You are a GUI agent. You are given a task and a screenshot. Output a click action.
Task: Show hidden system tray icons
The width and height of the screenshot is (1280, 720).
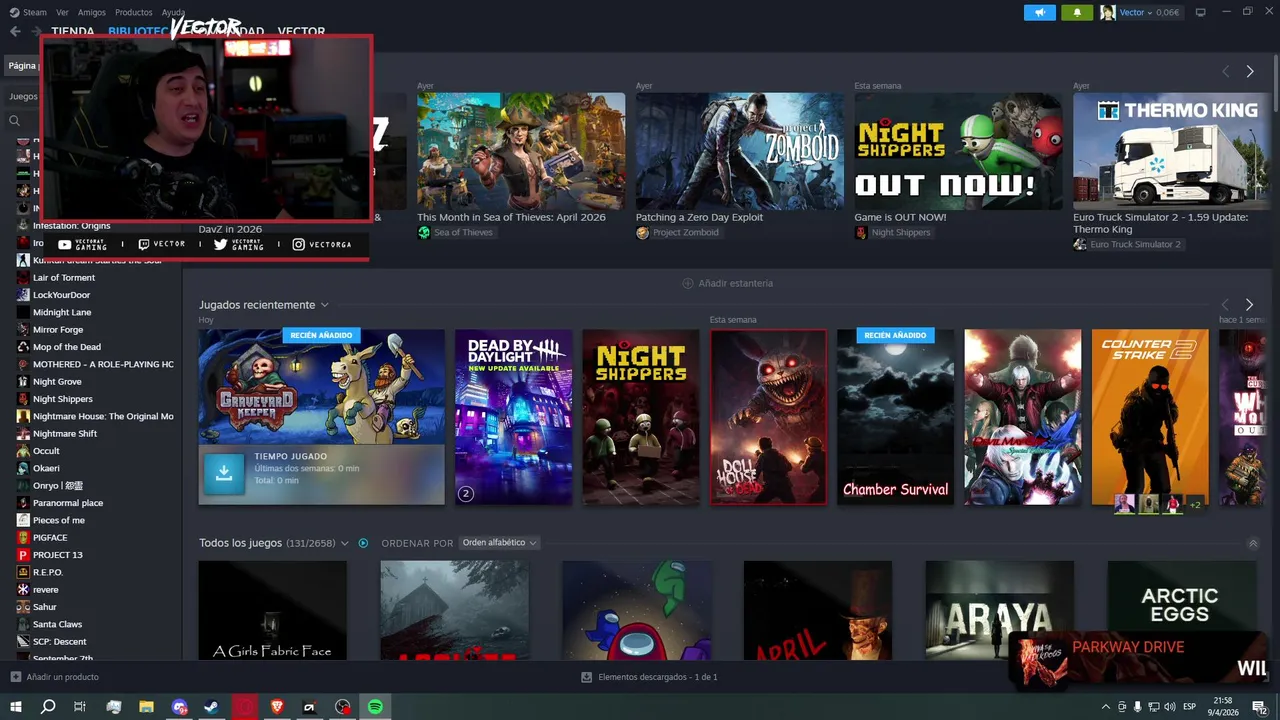(x=1105, y=707)
